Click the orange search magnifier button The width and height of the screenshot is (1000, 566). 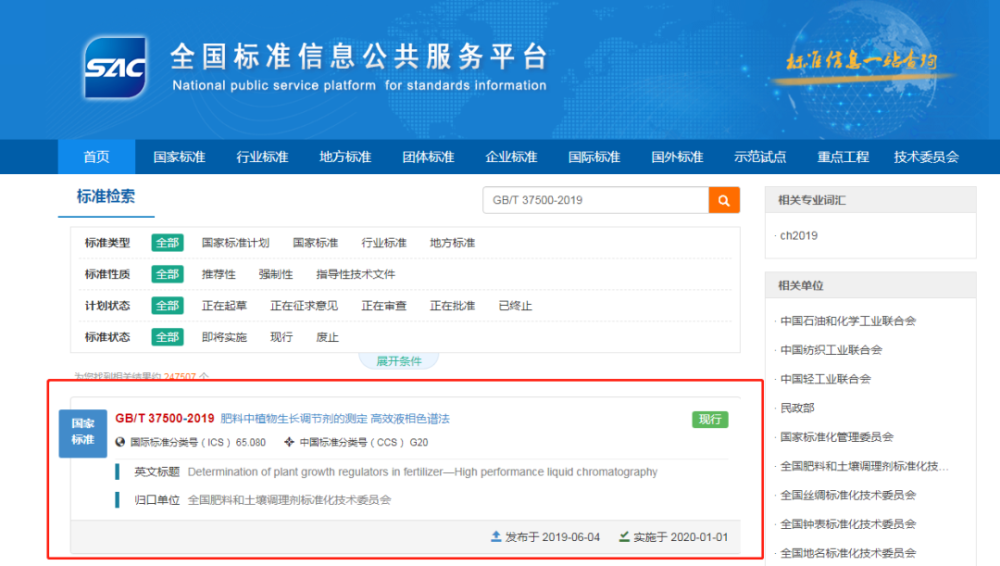(724, 200)
